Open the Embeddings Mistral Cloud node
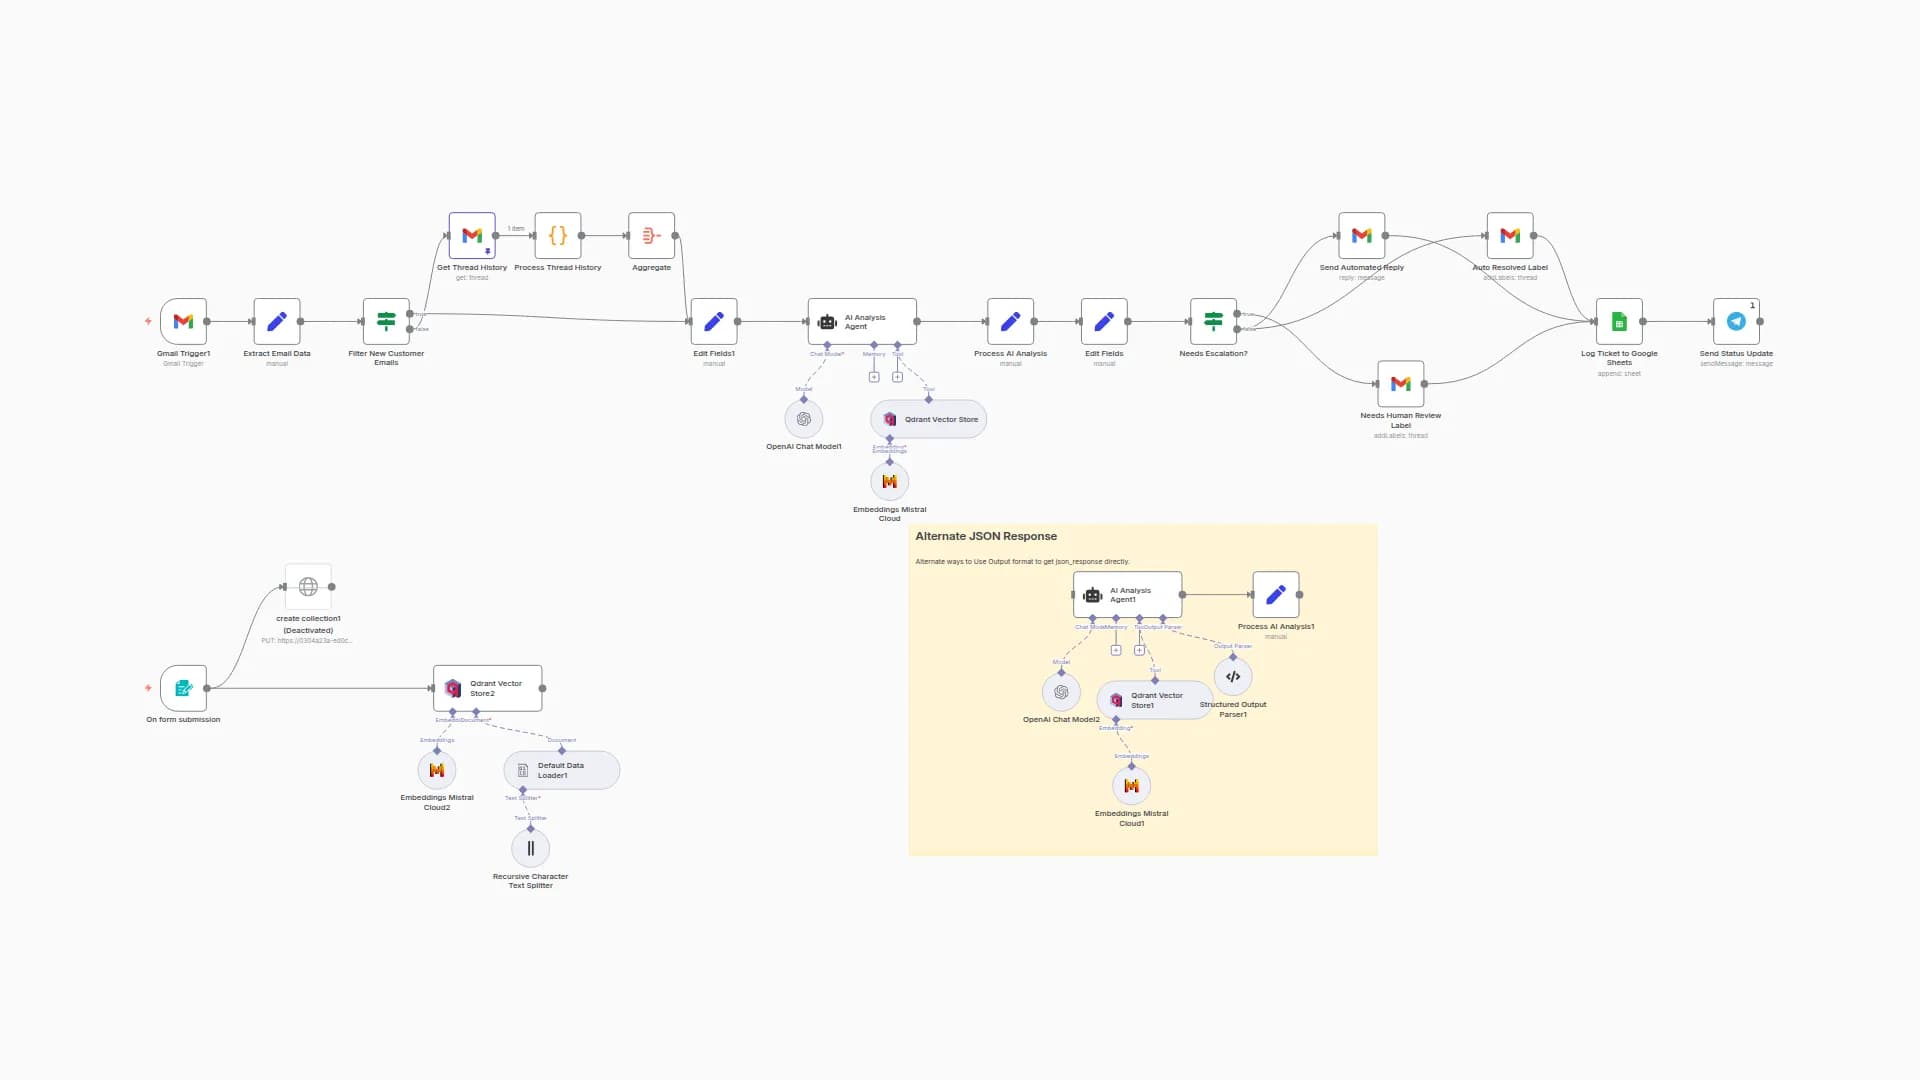The height and width of the screenshot is (1080, 1920). point(889,481)
